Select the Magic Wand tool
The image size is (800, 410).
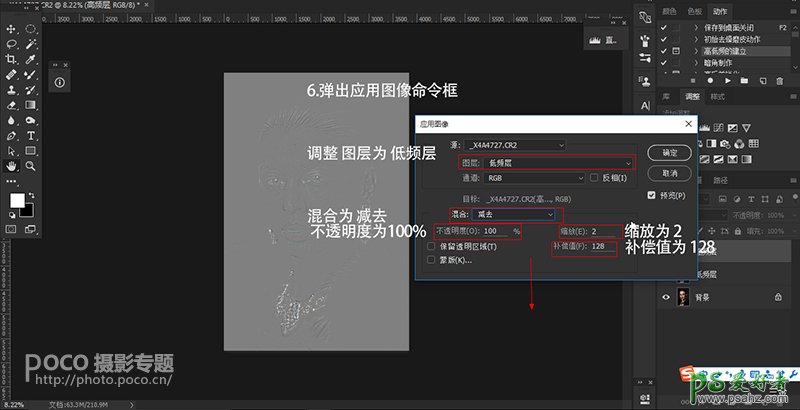click(31, 44)
